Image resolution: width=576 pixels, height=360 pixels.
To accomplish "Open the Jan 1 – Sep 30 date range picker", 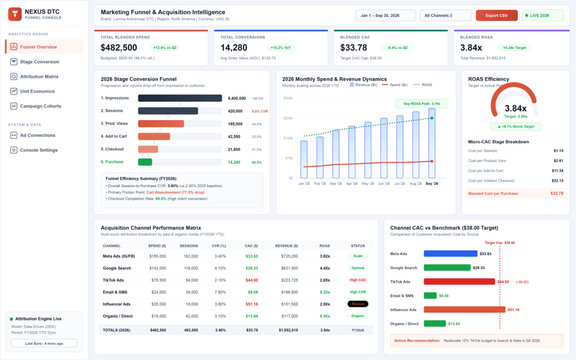I will click(386, 15).
